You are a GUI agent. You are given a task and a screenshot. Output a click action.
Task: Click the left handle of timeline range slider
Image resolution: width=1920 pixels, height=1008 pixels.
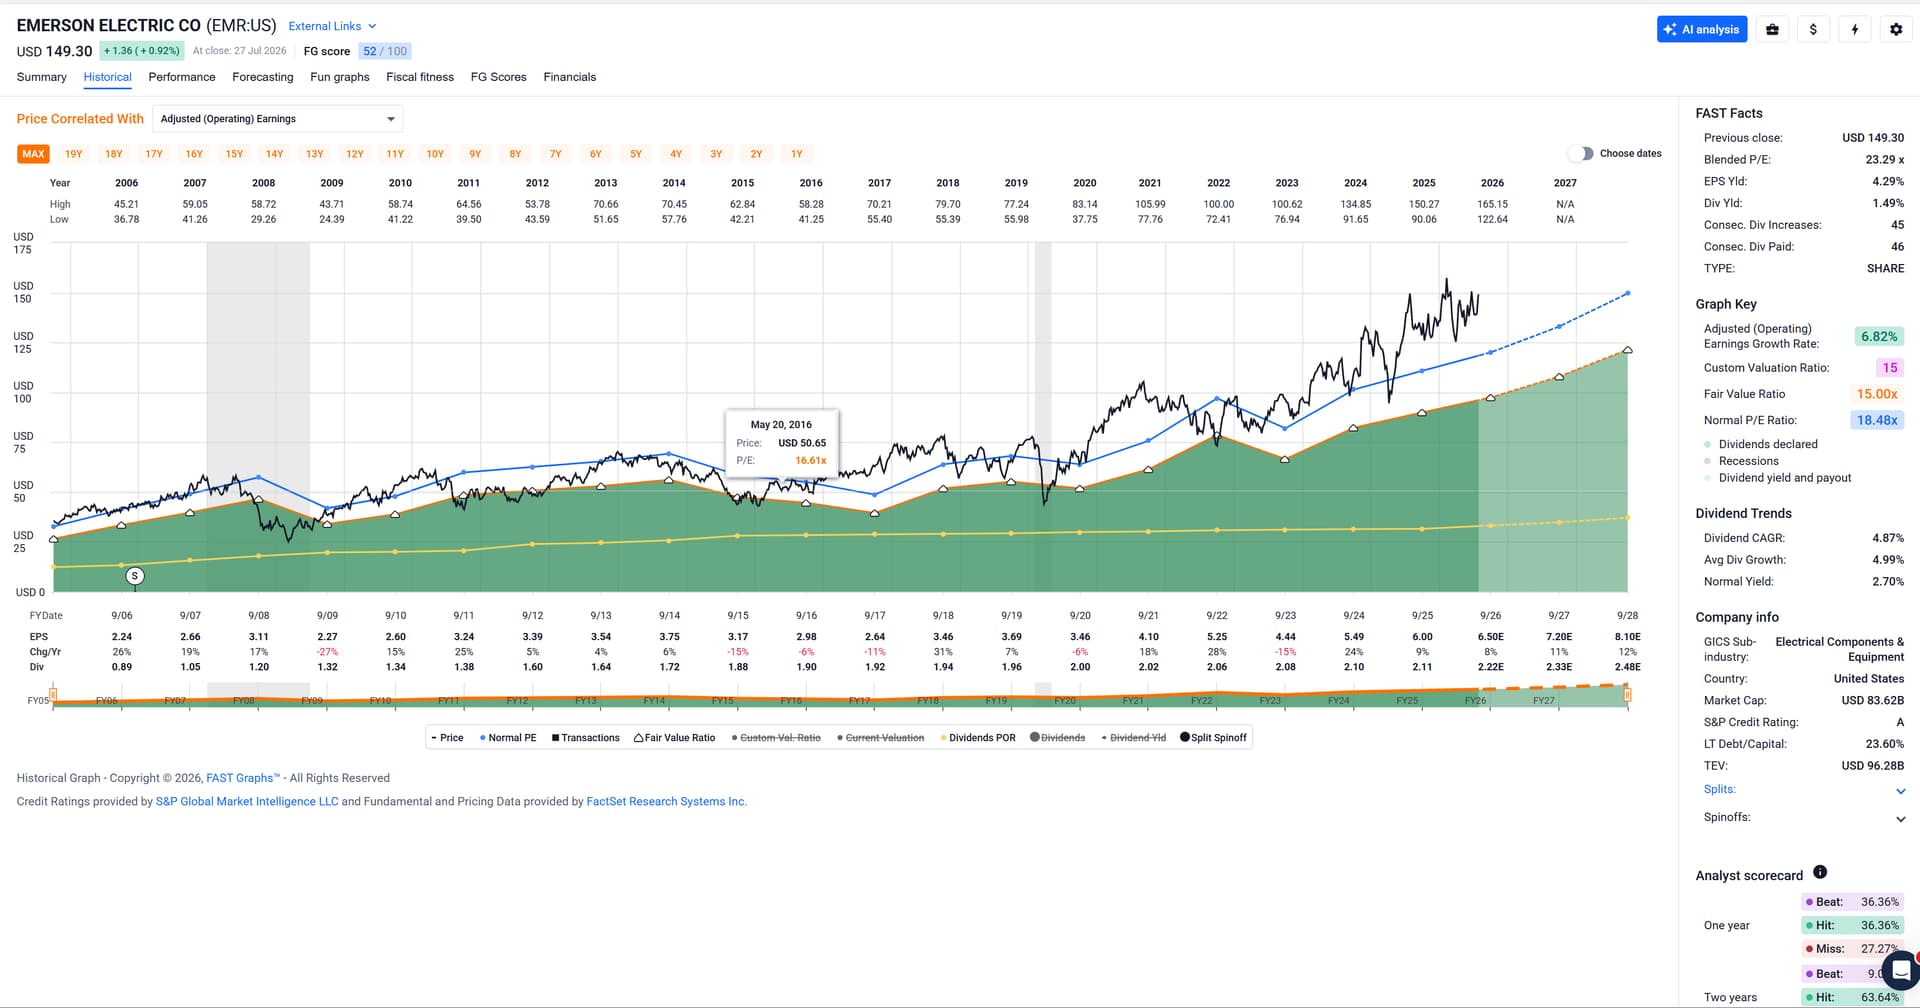coord(53,694)
